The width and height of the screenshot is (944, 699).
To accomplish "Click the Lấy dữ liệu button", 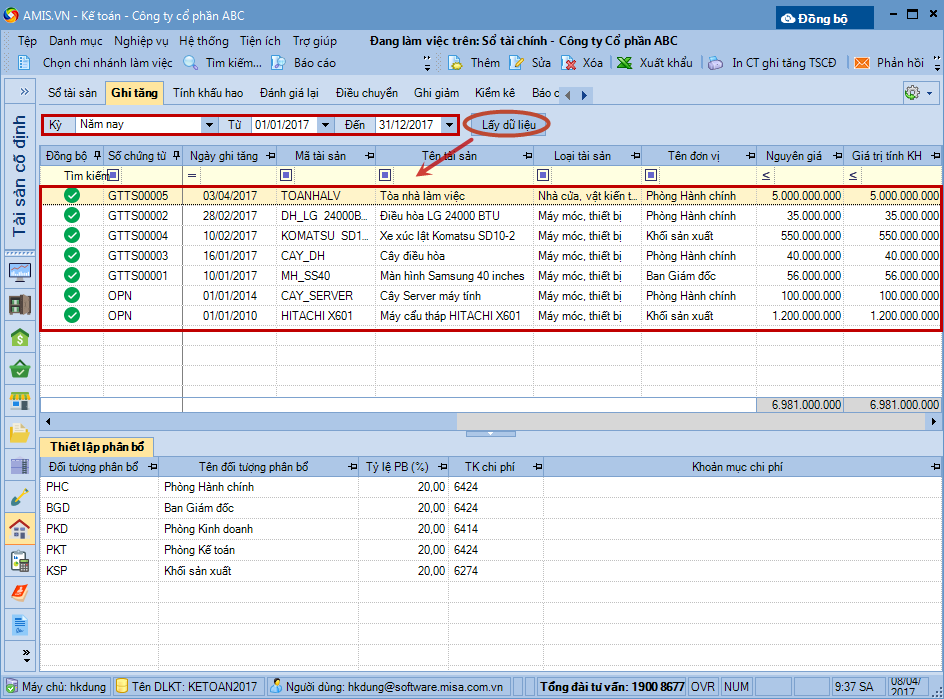I will [509, 125].
